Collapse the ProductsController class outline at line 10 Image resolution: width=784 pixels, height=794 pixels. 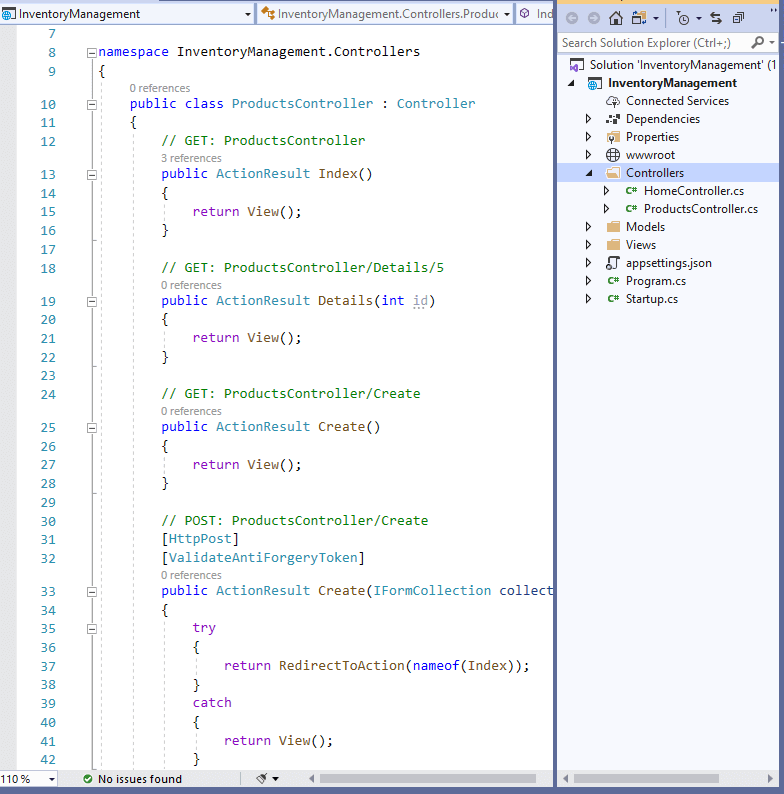coord(92,104)
